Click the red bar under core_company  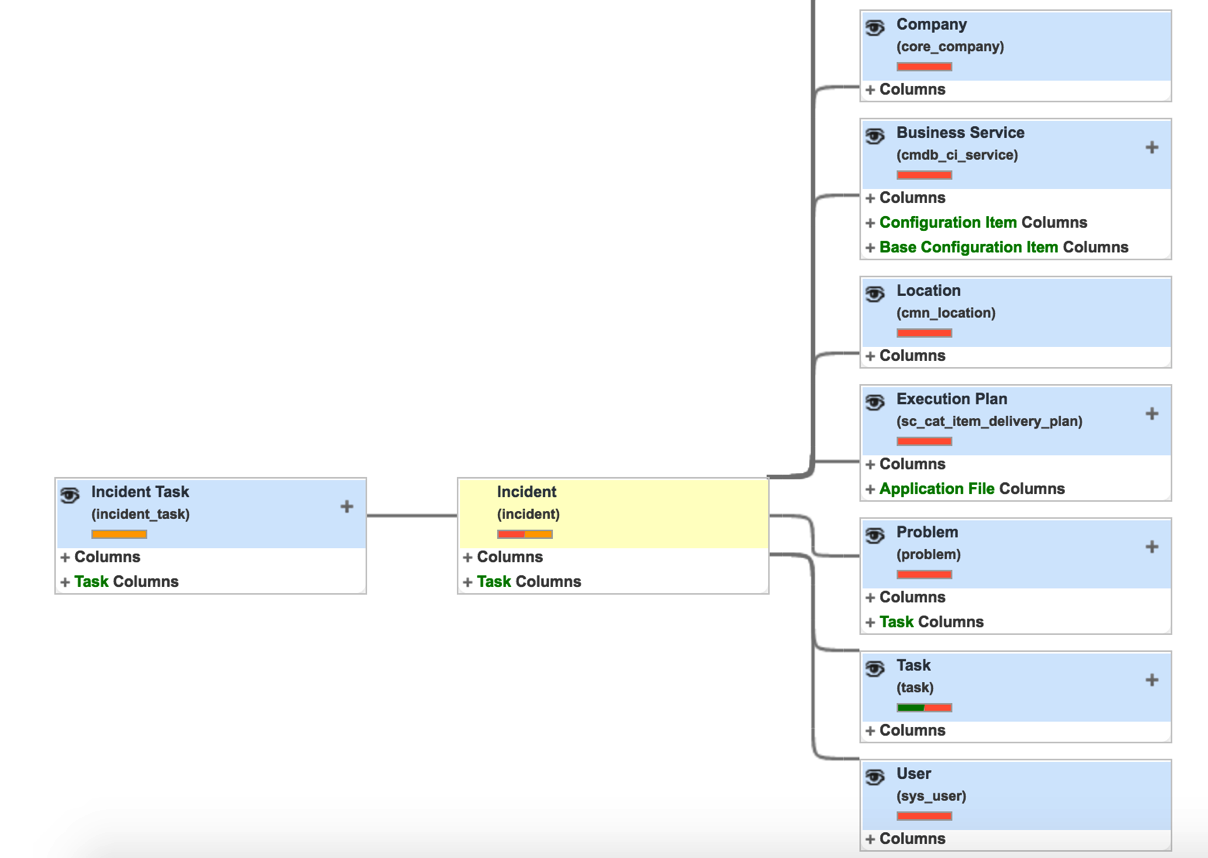(x=924, y=67)
